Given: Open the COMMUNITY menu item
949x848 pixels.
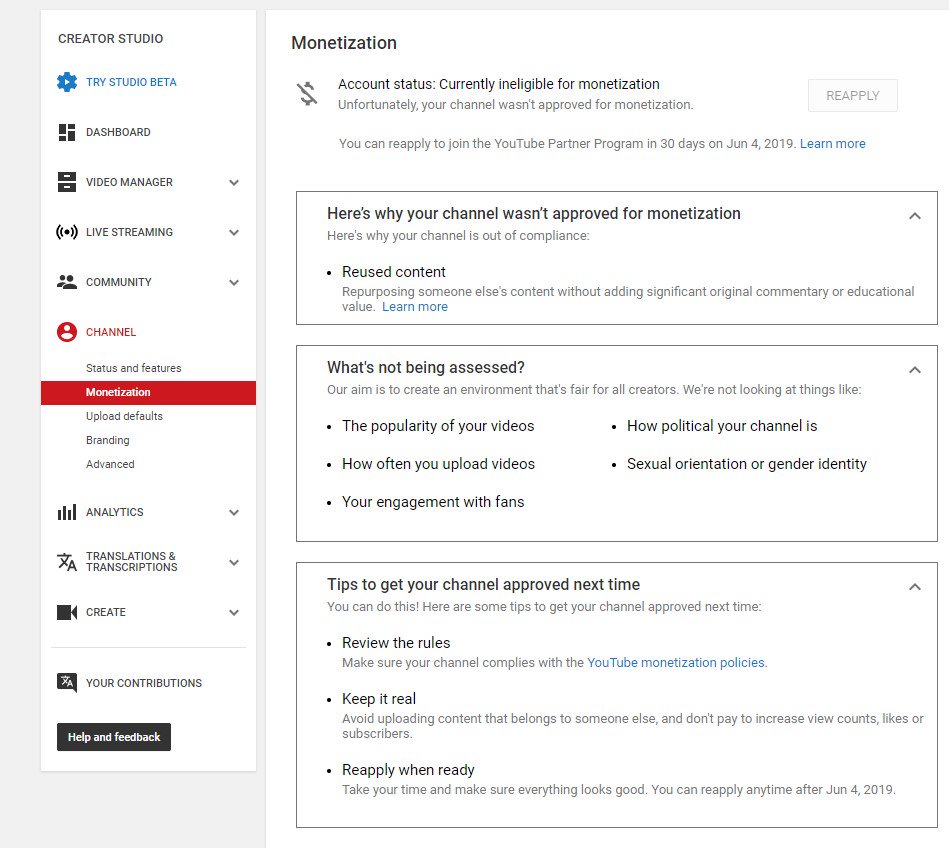Looking at the screenshot, I should pos(119,282).
